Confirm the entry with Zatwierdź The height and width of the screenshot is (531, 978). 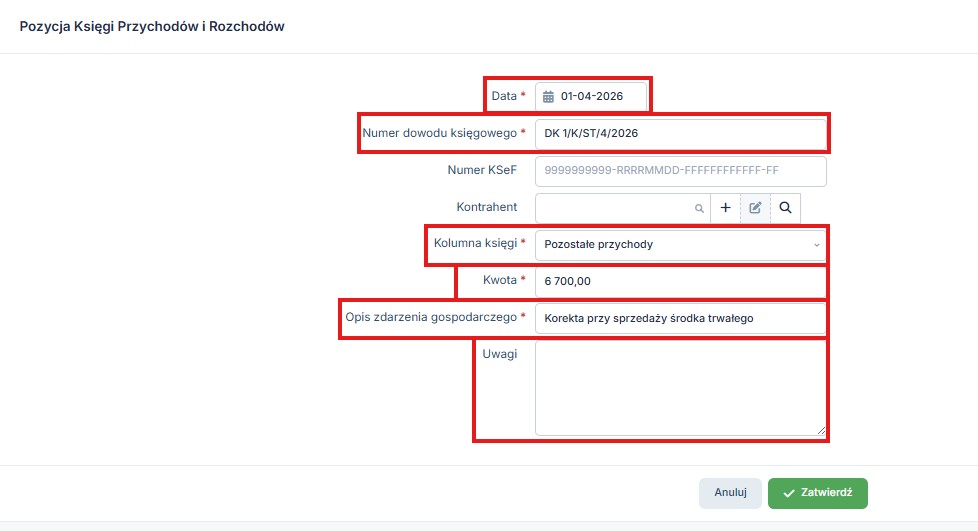point(817,493)
